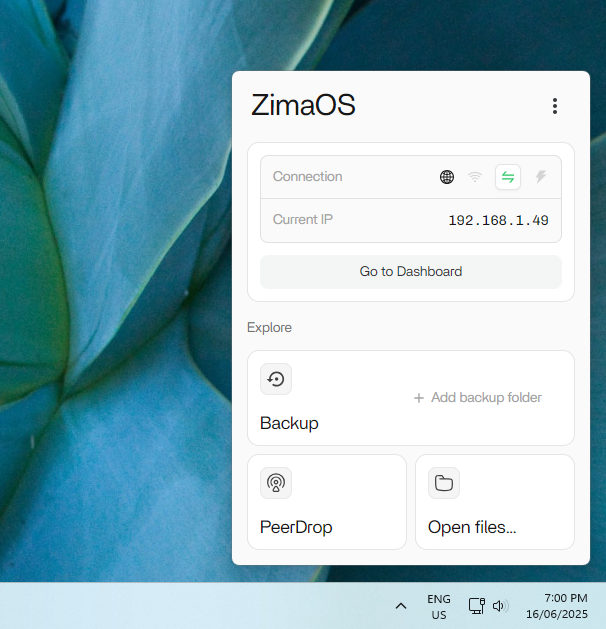Open the Open files card
The height and width of the screenshot is (629, 606).
[x=495, y=502]
